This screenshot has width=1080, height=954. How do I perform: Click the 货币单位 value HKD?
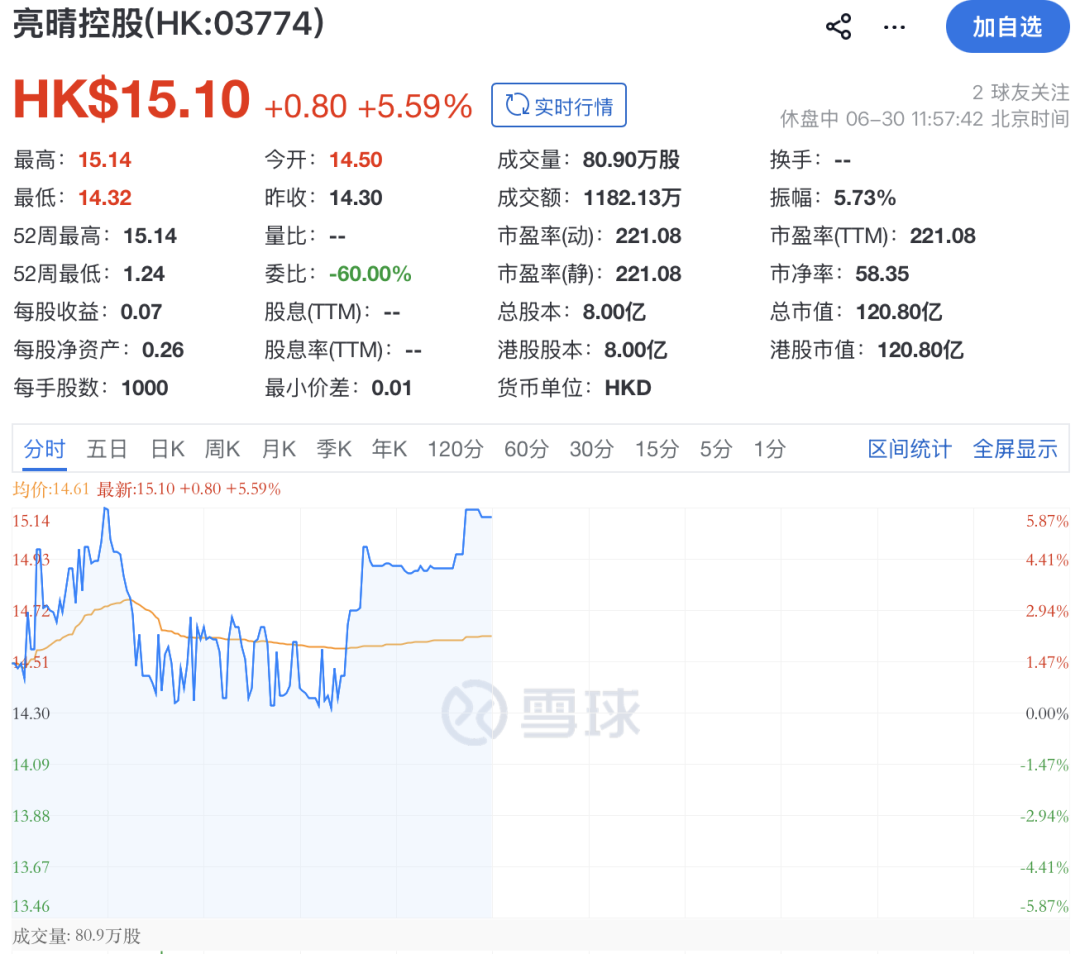tap(628, 388)
